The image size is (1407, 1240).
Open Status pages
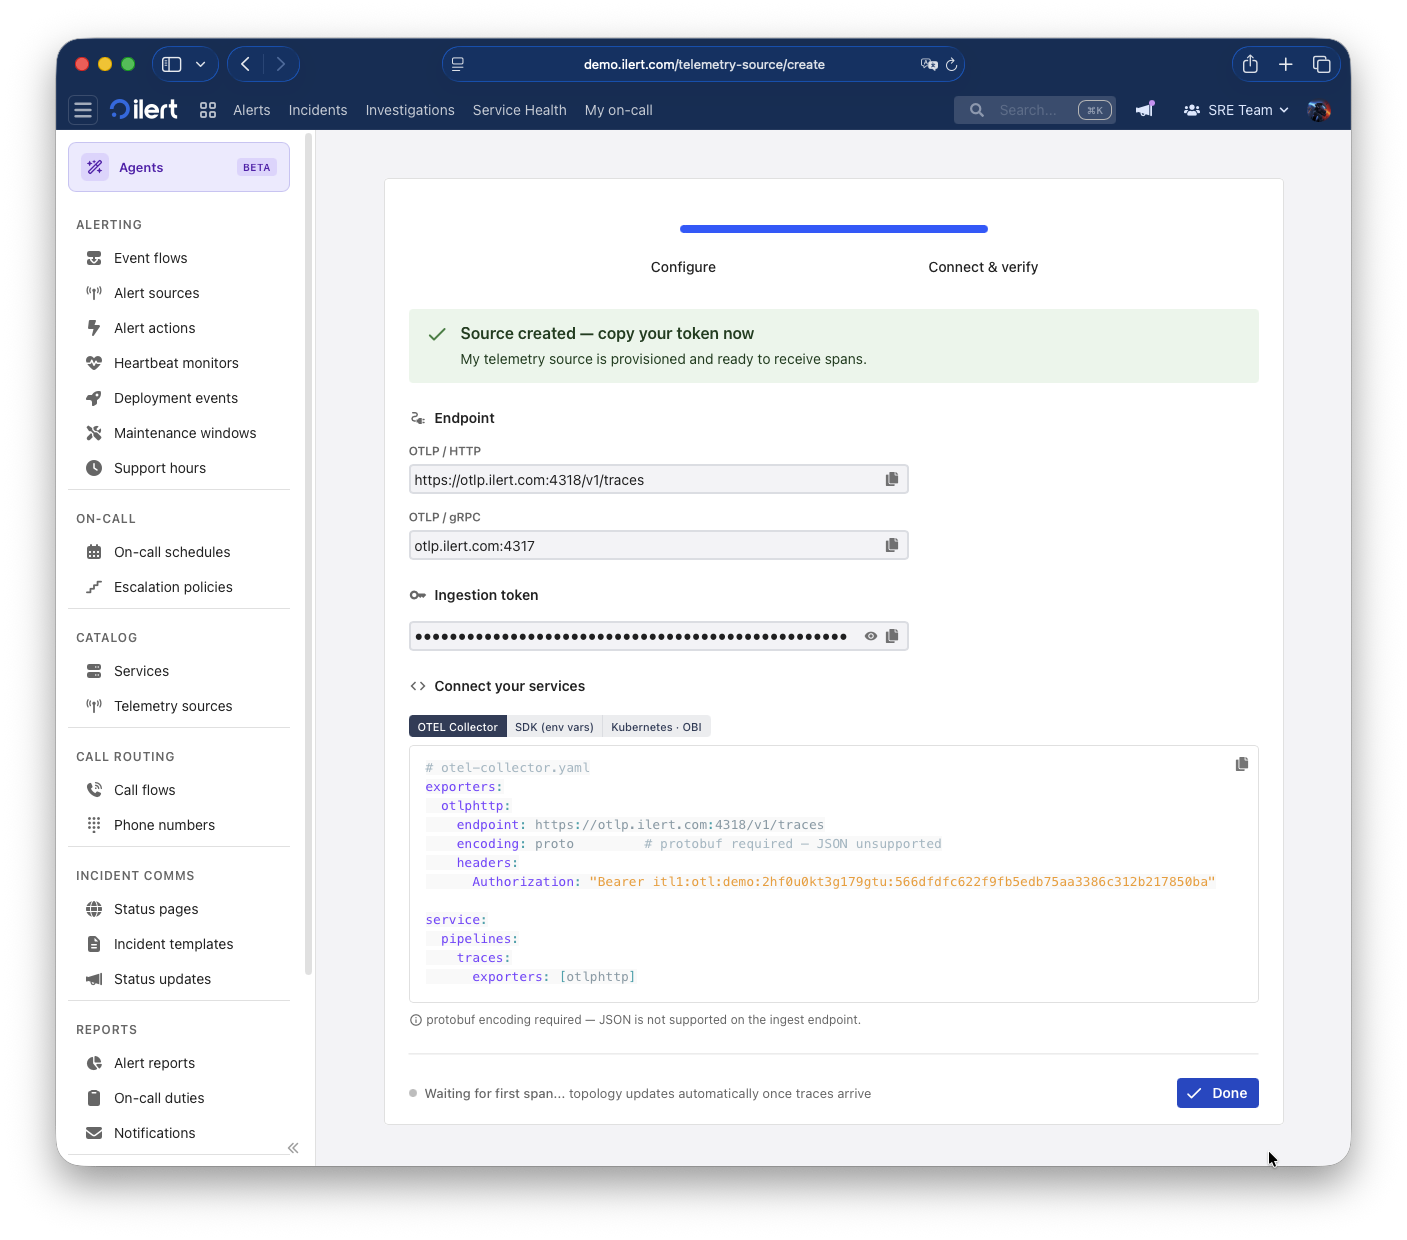click(179, 909)
